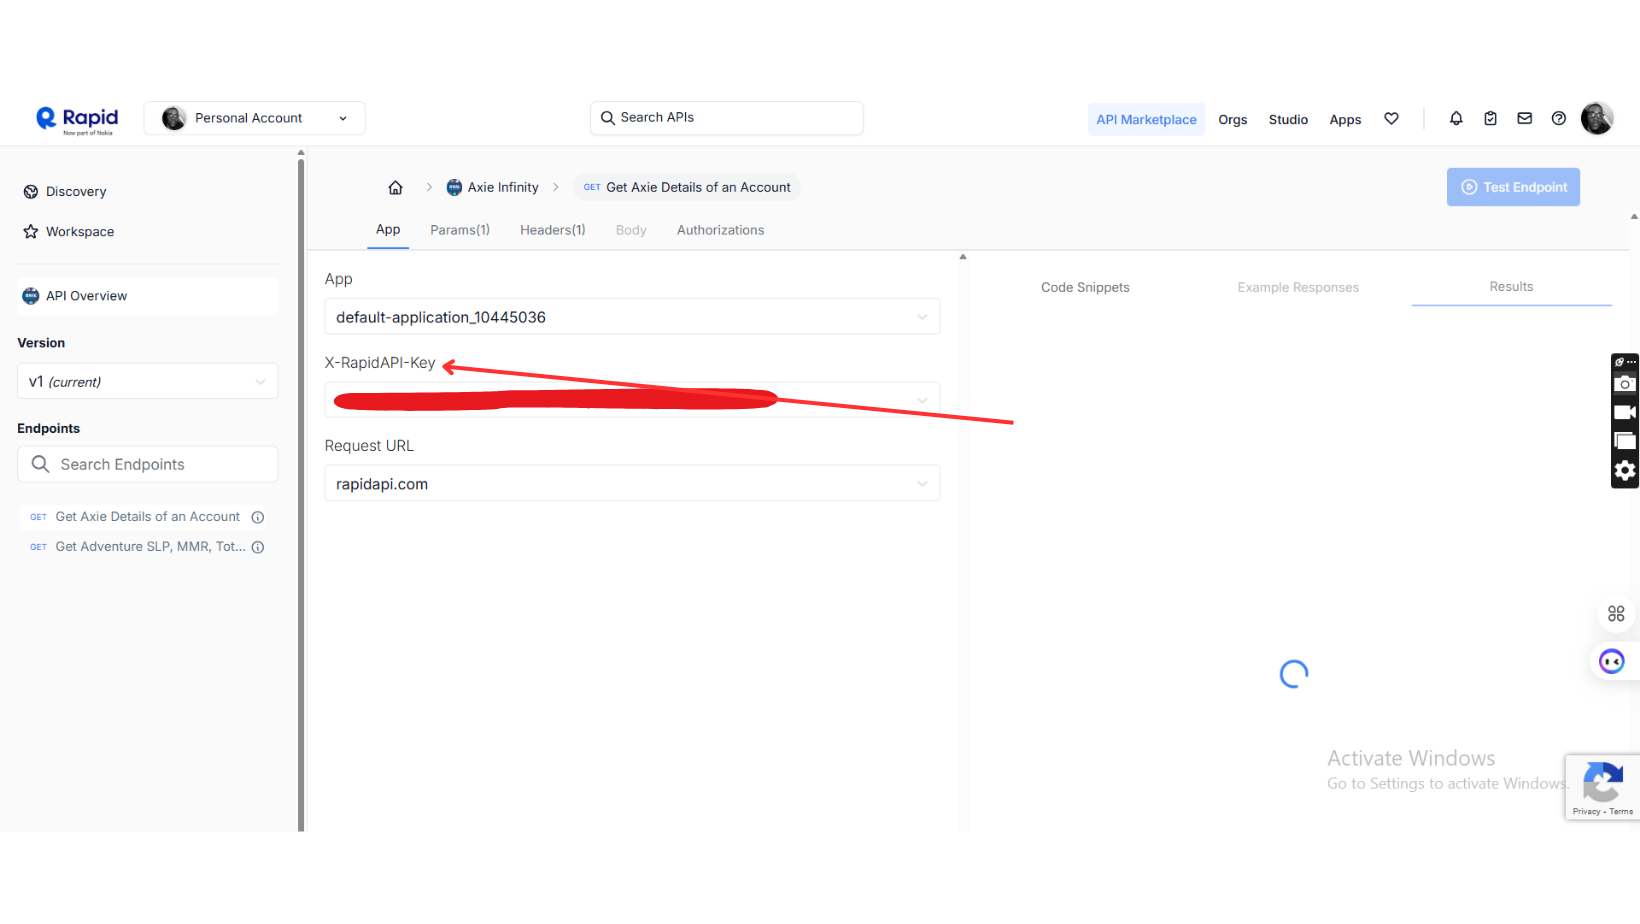Open the default-application App dropdown
This screenshot has height=924, width=1640.
click(x=632, y=317)
